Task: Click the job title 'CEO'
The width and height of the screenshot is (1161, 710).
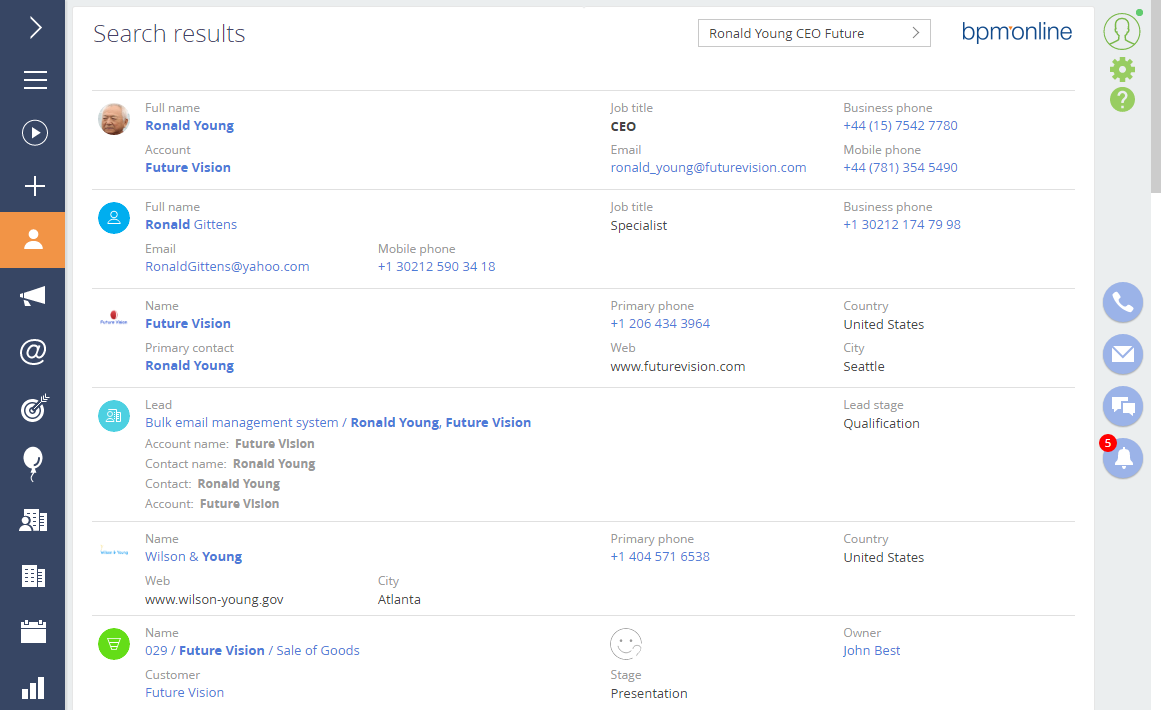Action: coord(623,127)
